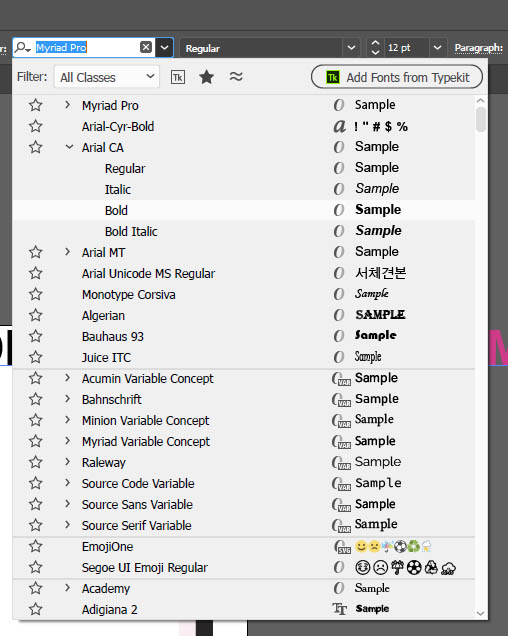Screen dimensions: 508x636
Task: Select the Bauhaus 93 font
Action: click(x=113, y=337)
